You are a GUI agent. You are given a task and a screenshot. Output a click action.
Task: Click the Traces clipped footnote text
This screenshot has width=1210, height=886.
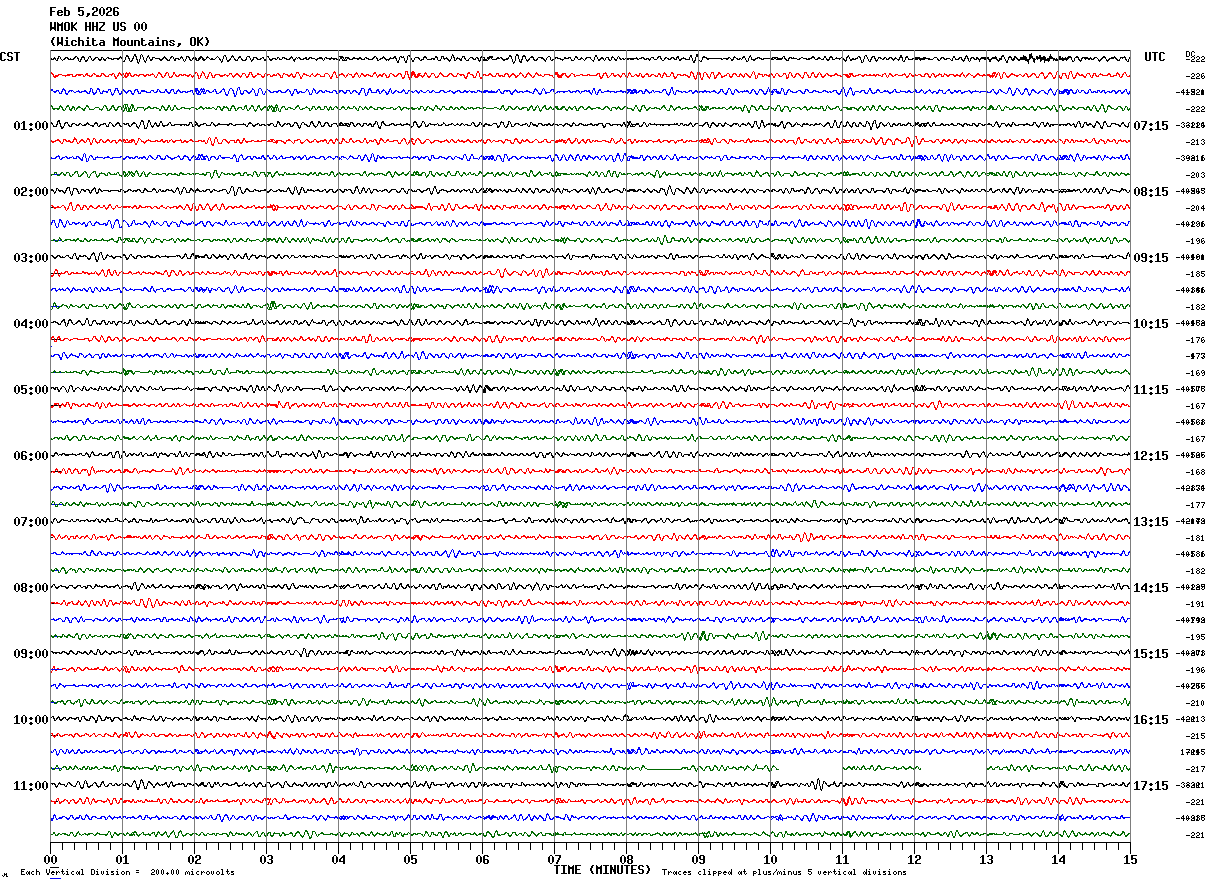[784, 873]
